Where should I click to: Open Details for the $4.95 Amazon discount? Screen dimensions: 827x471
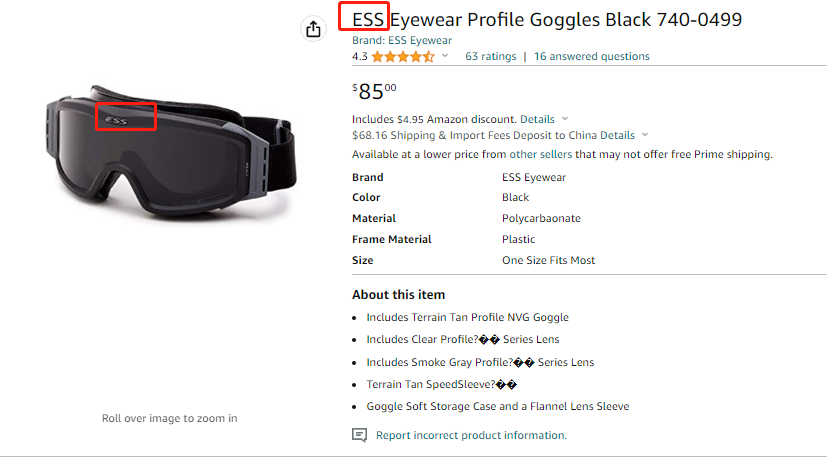(x=537, y=119)
